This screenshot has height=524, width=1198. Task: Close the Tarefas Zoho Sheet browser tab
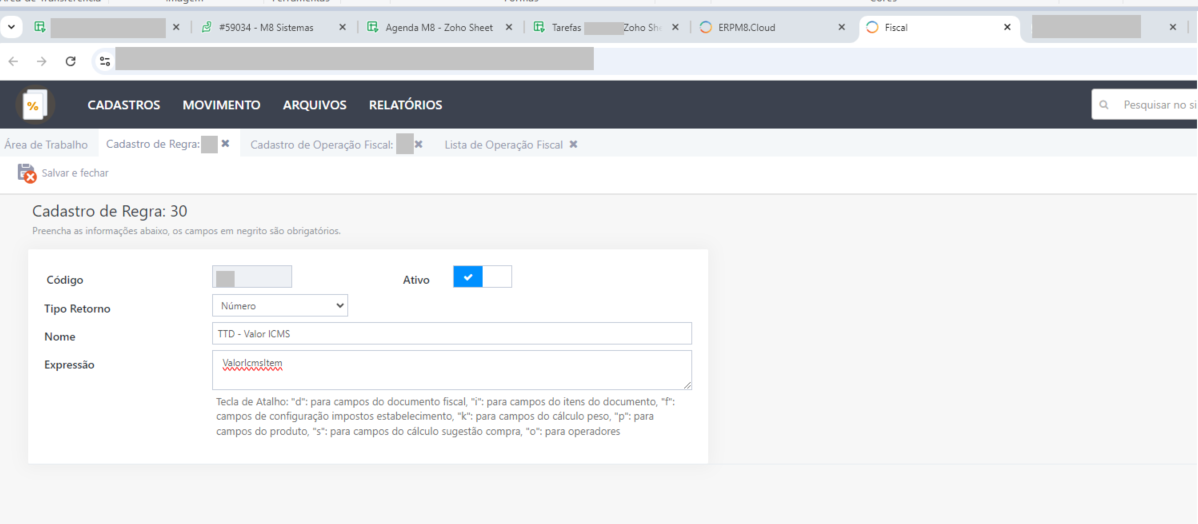(675, 27)
